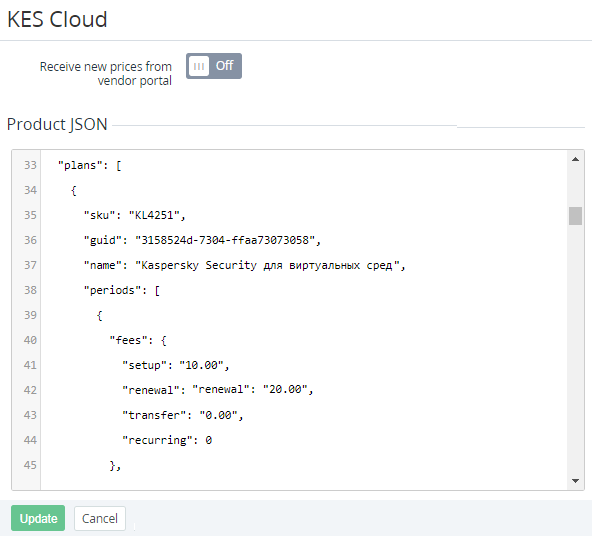
Task: Click the guid value on line 36
Action: 225,240
